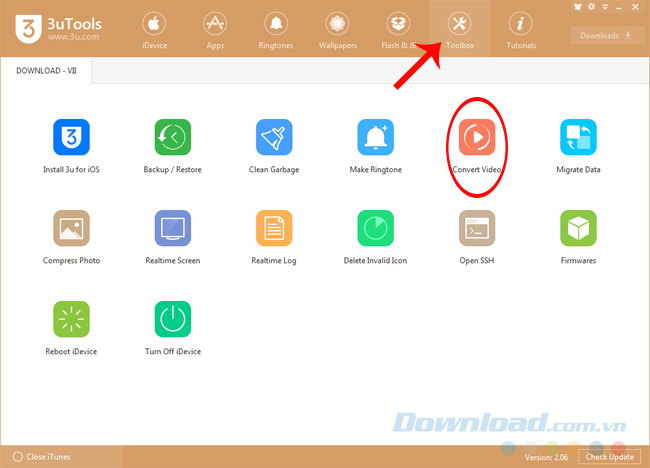Open the Realtime Log viewer

coord(274,228)
